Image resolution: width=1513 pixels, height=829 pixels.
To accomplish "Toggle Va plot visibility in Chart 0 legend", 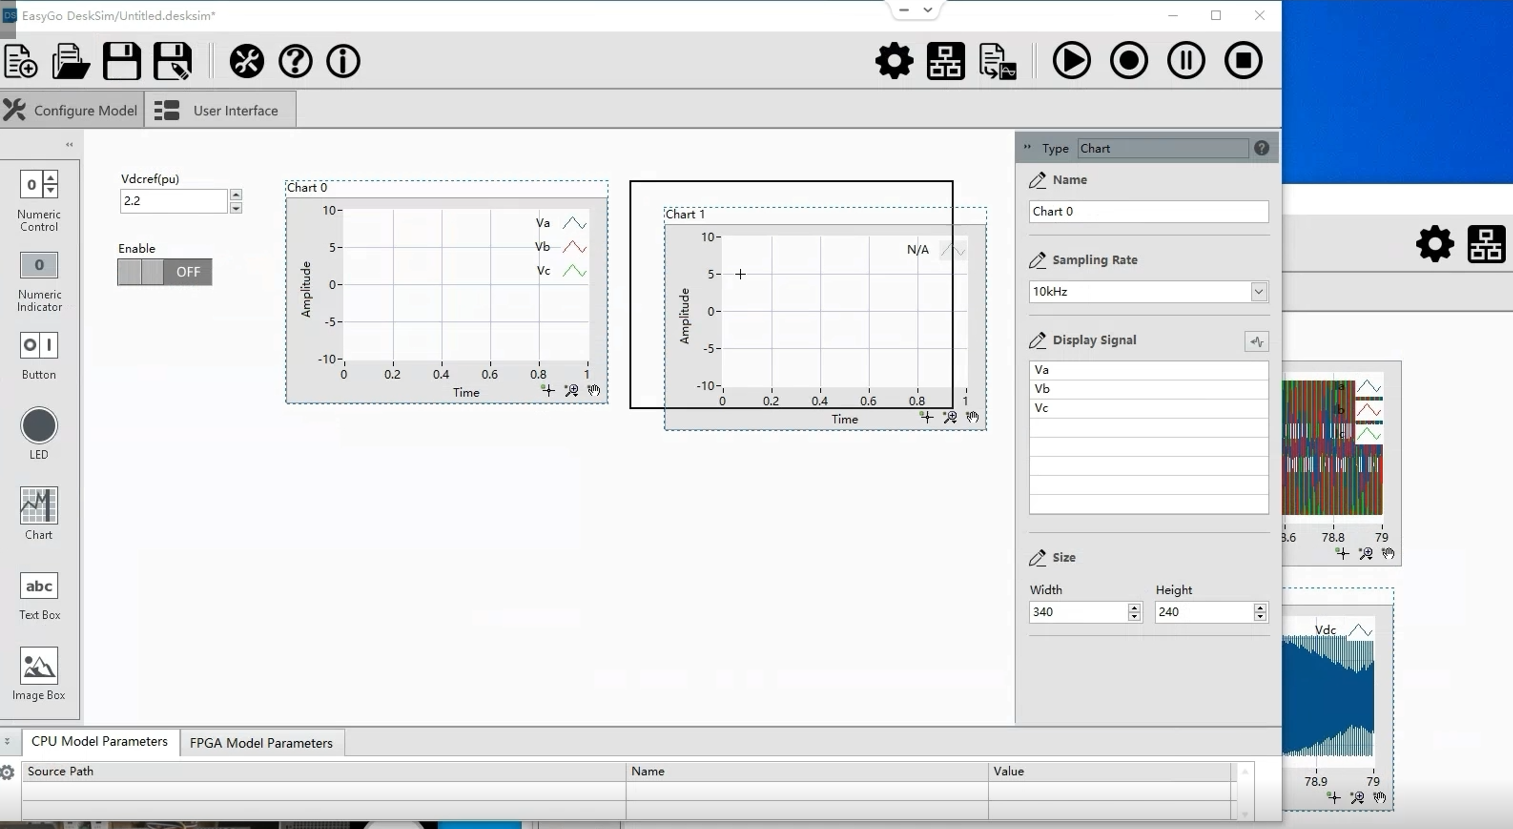I will pos(574,223).
